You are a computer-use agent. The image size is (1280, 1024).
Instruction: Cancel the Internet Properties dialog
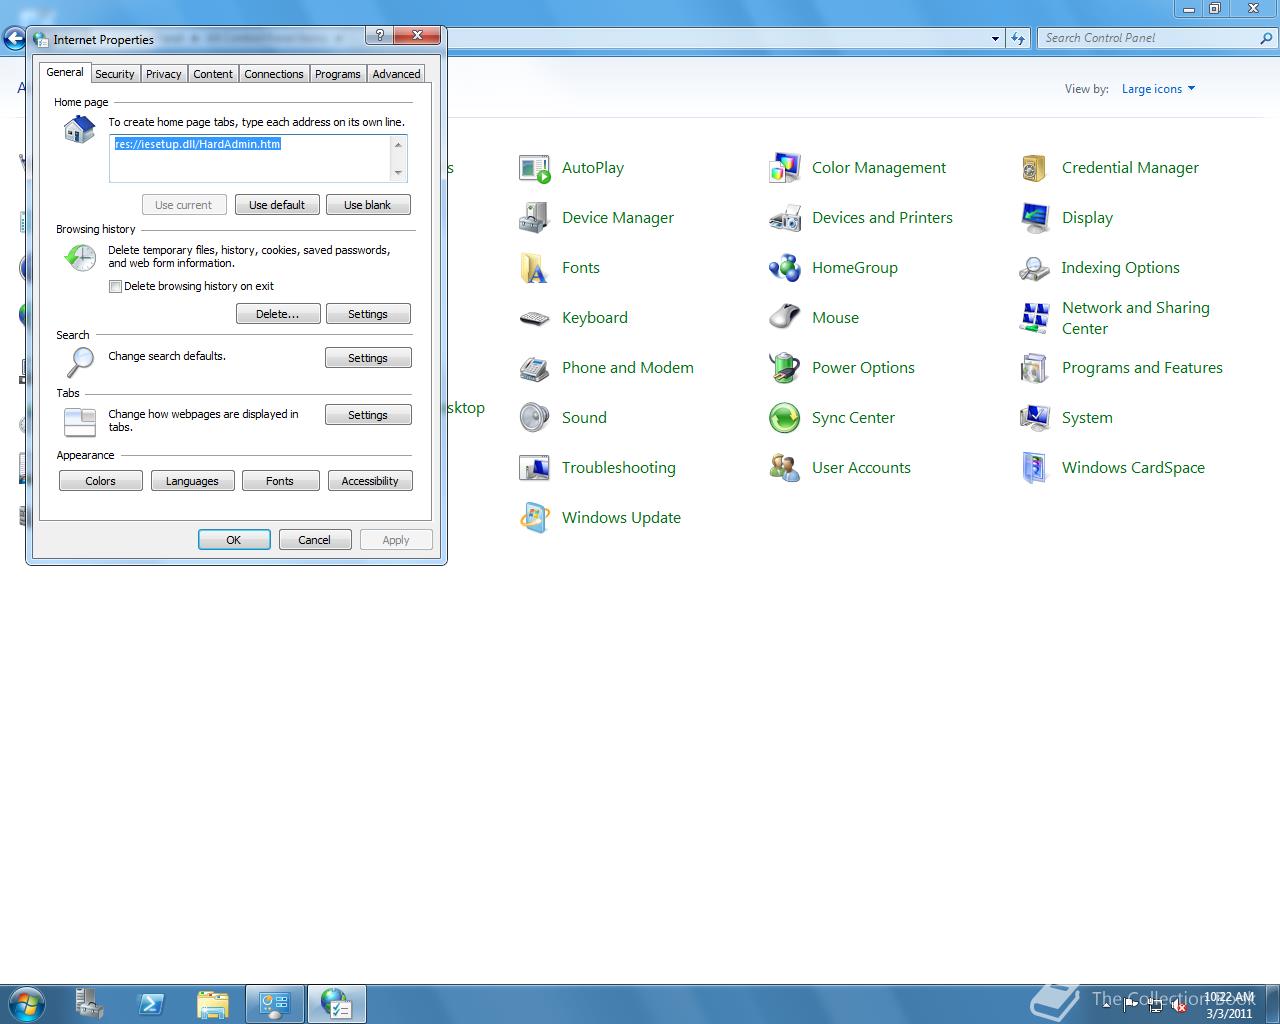(x=315, y=540)
